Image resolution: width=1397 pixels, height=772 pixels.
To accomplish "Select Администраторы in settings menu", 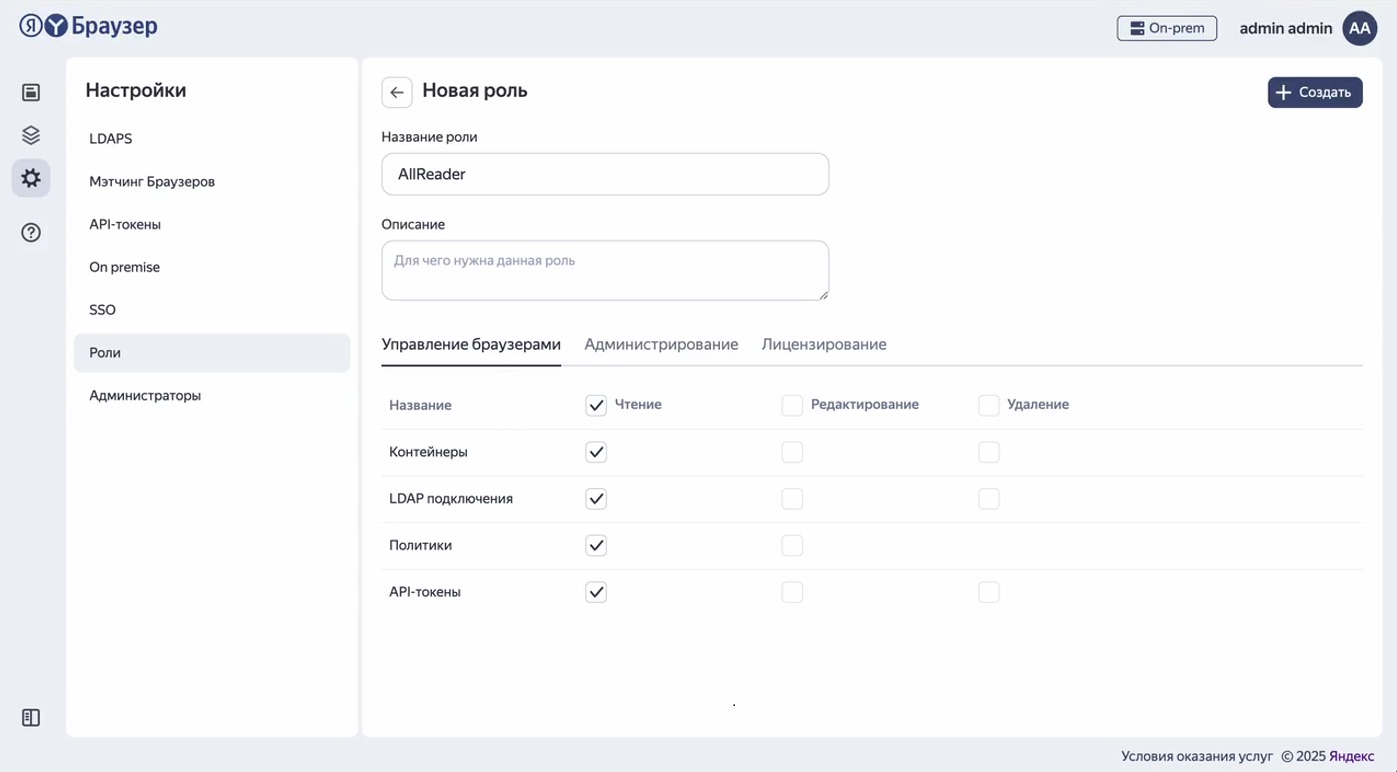I will click(x=145, y=395).
